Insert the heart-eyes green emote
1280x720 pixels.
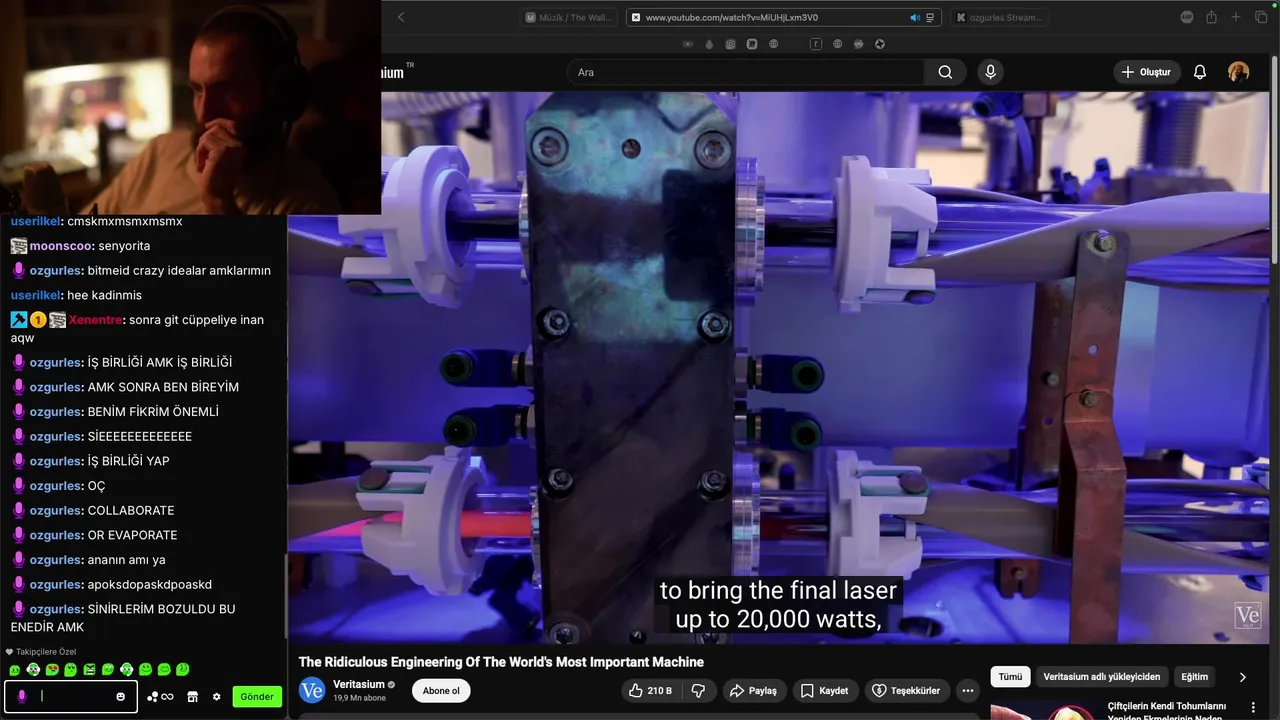point(52,669)
